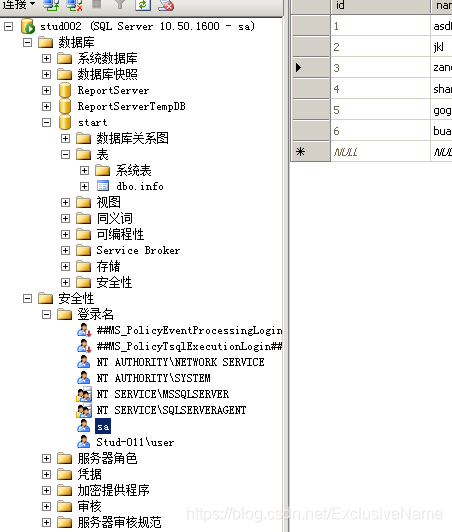Click the gray filter funnel icon

(x=120, y=4)
